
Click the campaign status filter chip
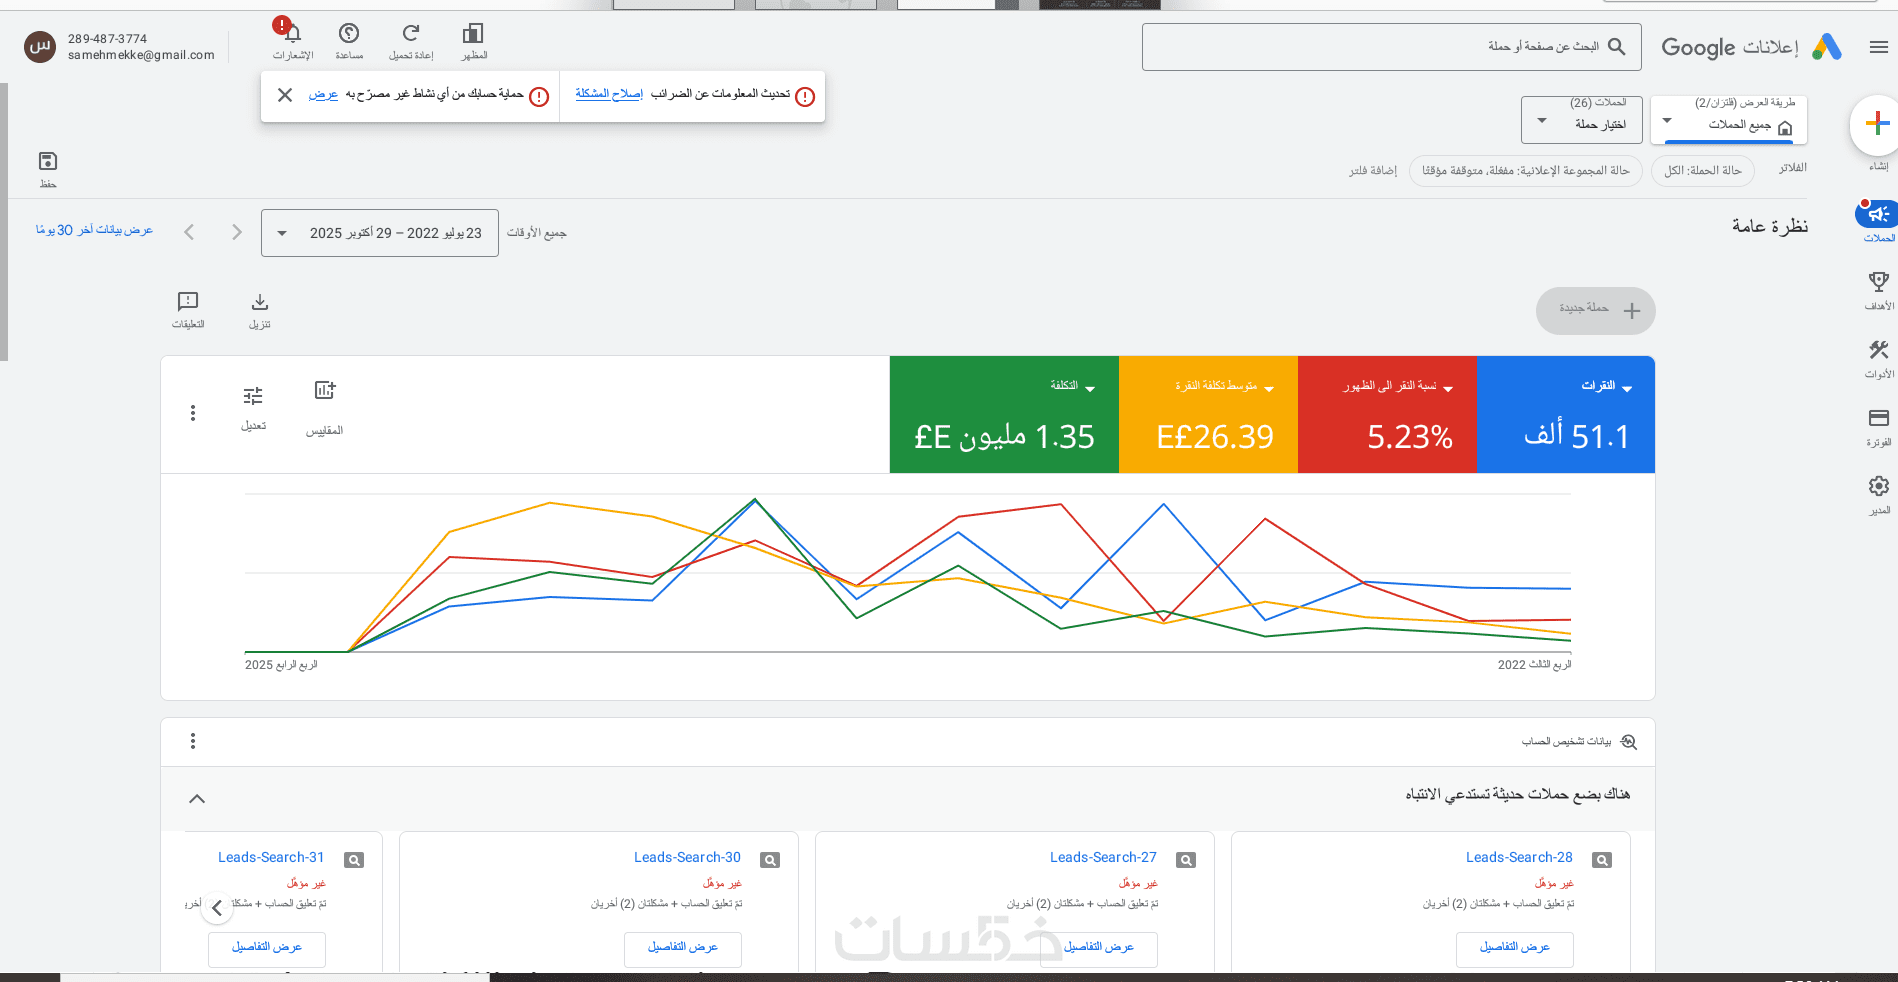[x=1703, y=171]
